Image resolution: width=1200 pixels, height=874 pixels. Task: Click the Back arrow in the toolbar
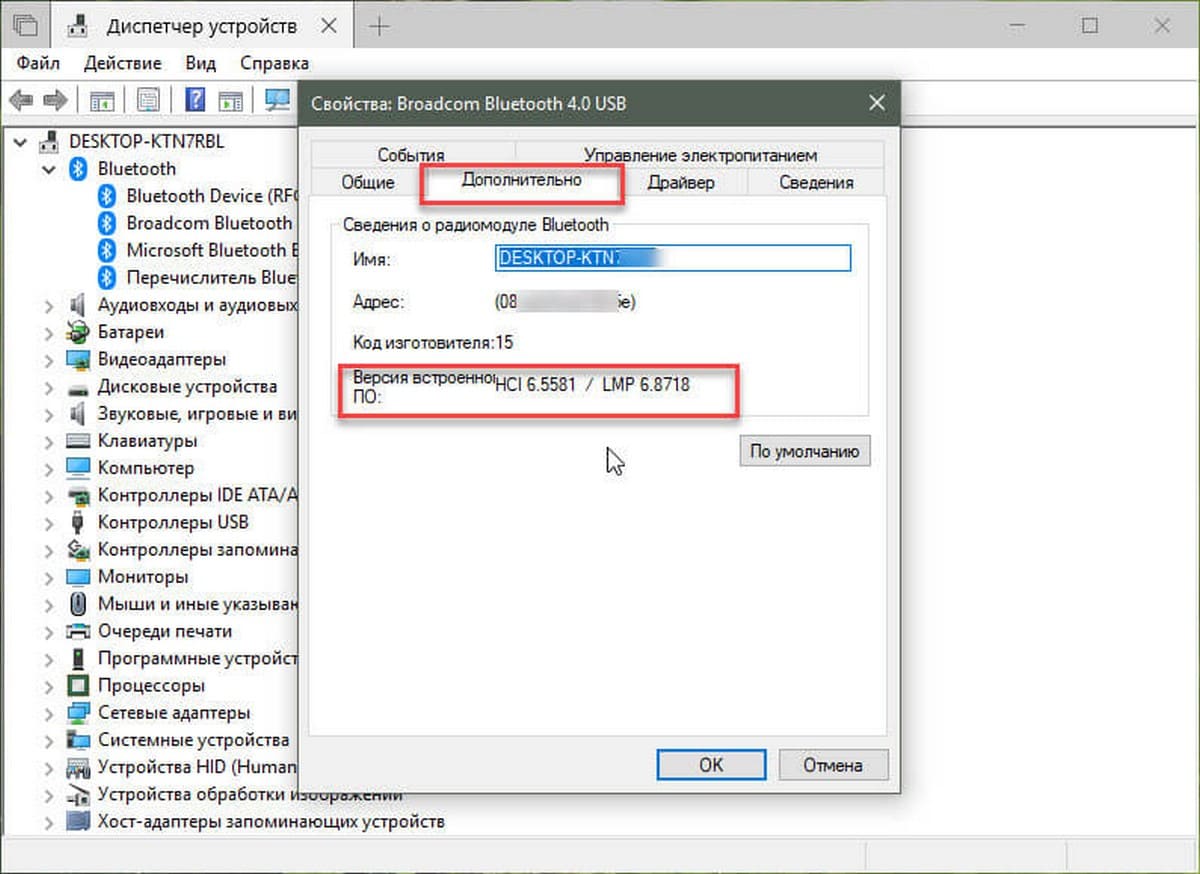(x=21, y=100)
